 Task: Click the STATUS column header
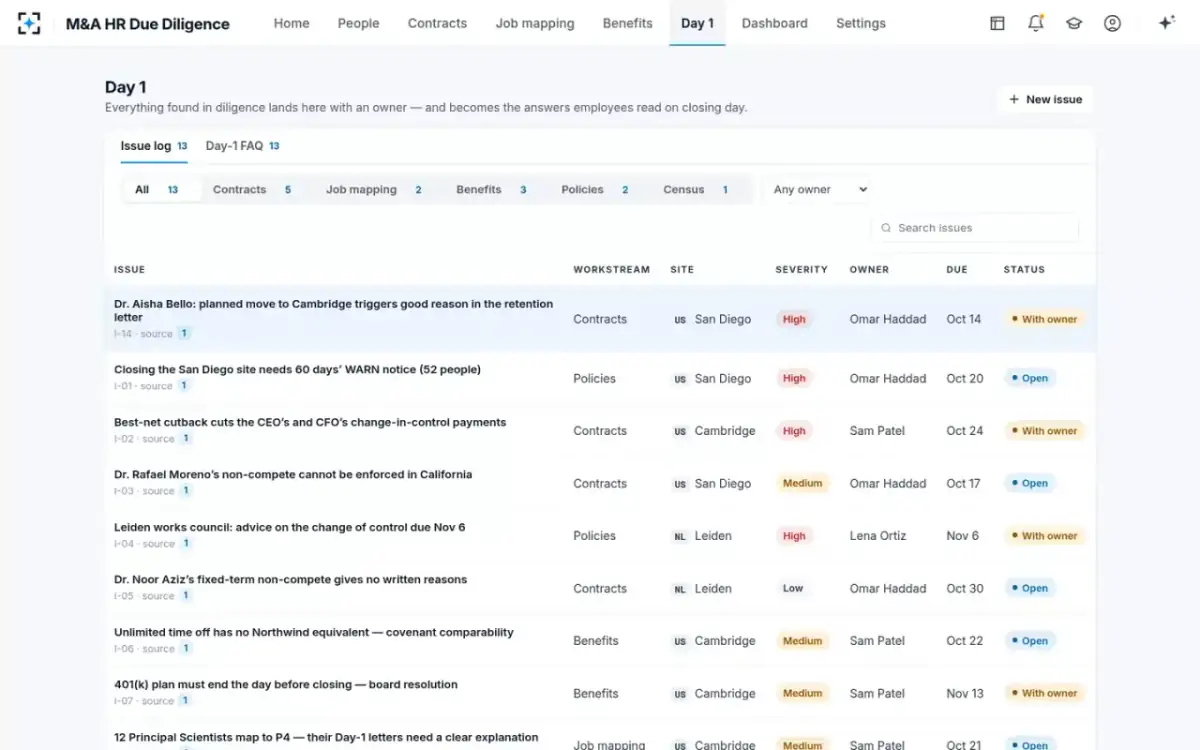point(1024,269)
